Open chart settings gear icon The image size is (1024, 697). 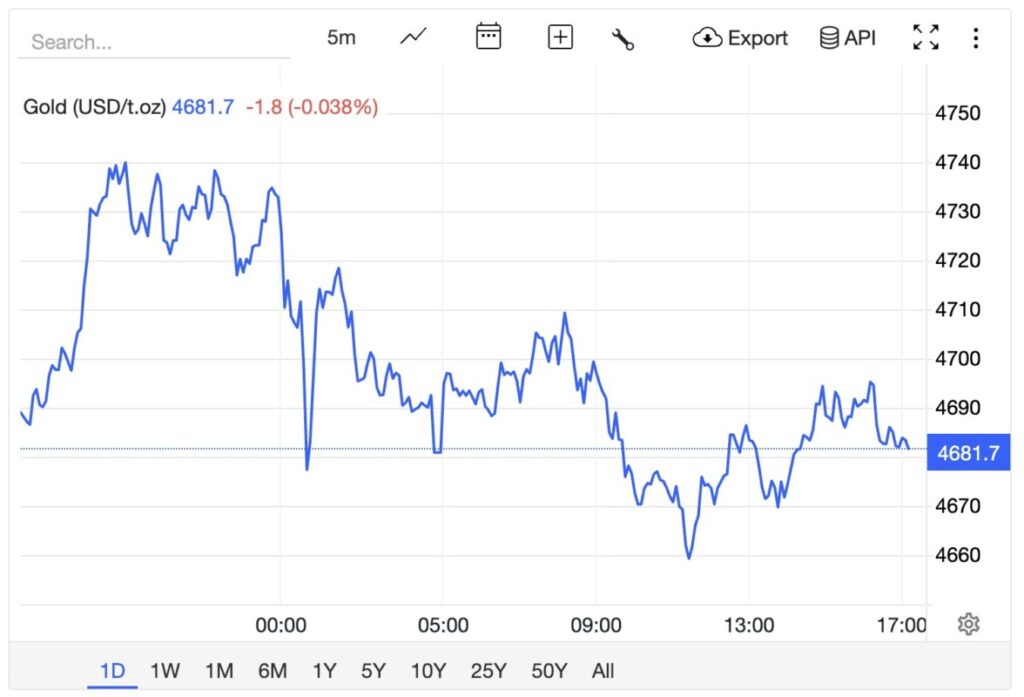click(x=968, y=624)
